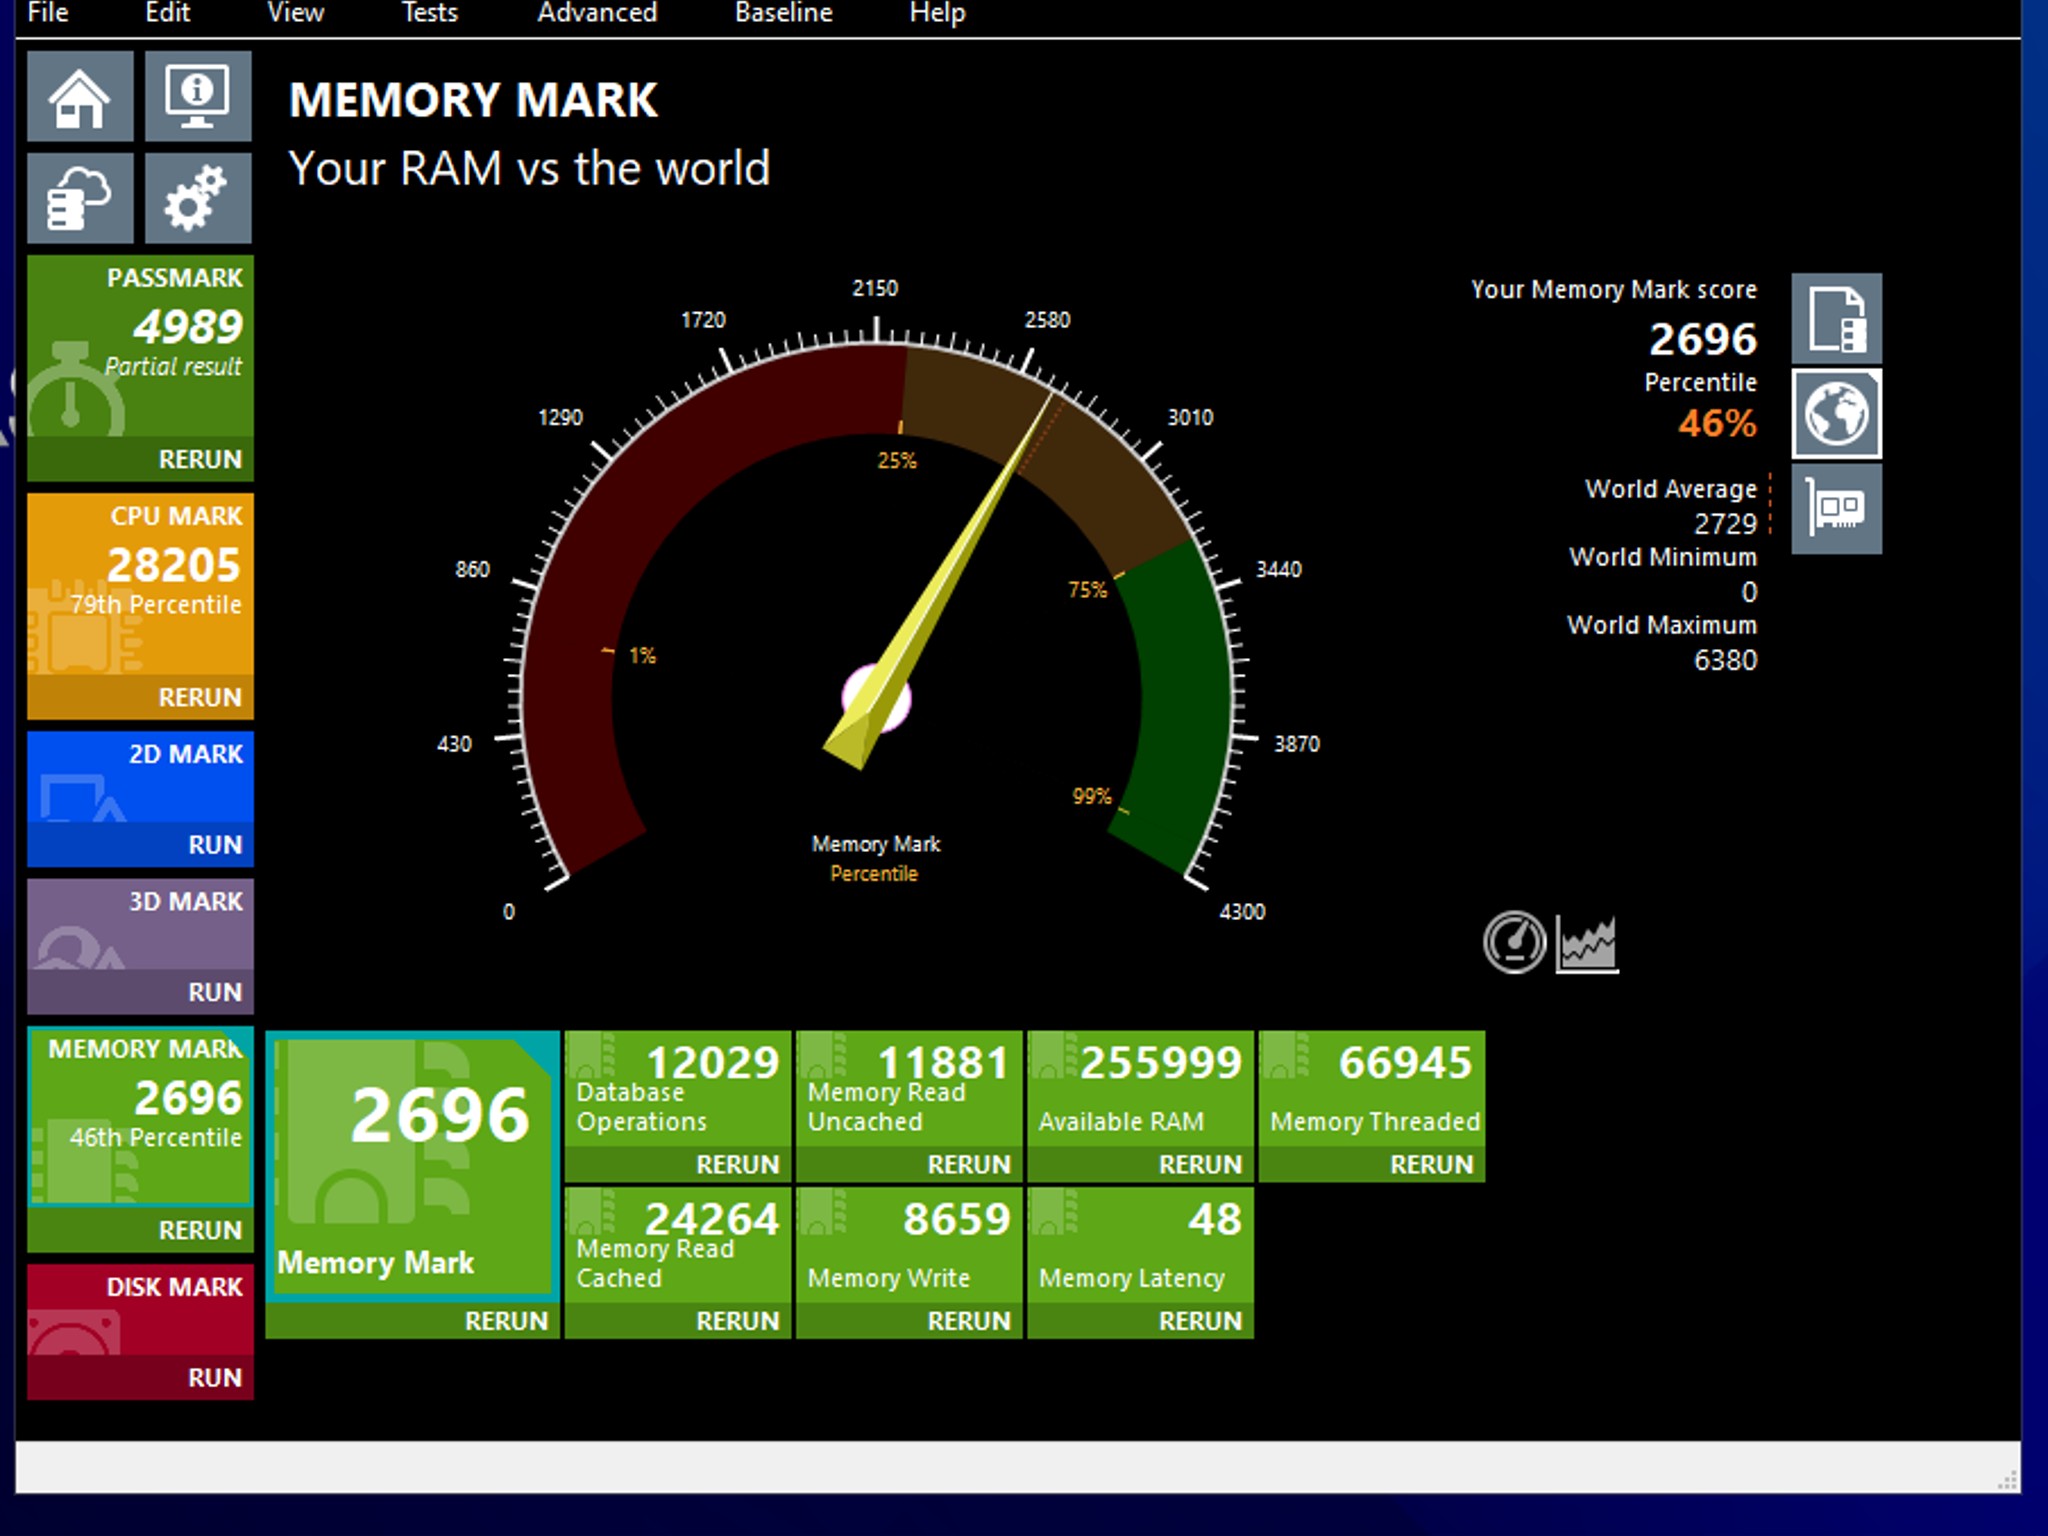2048x1536 pixels.
Task: Click the gauge needle hub
Action: (x=876, y=698)
